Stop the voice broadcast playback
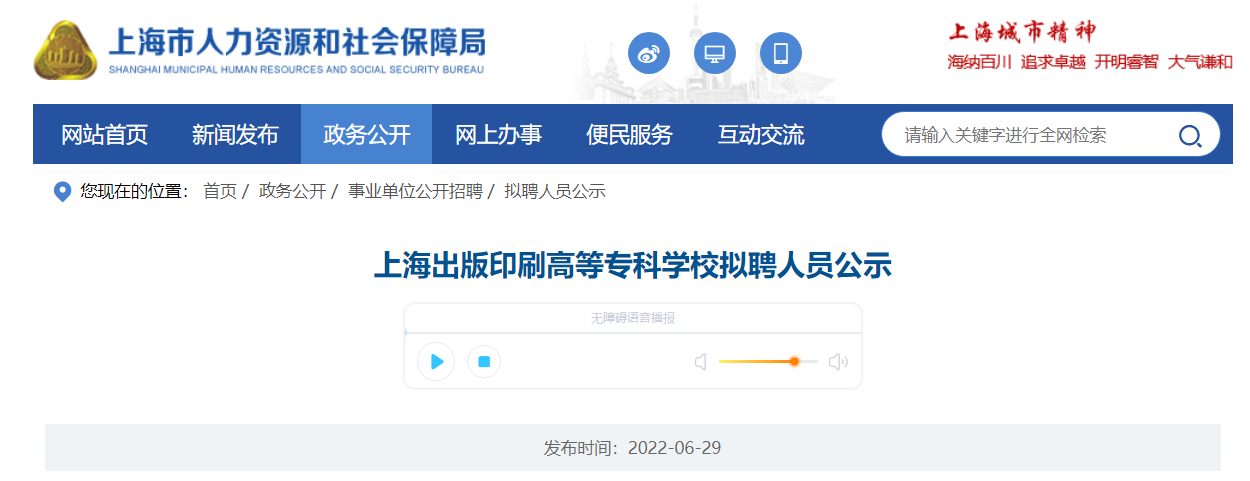 pos(484,361)
